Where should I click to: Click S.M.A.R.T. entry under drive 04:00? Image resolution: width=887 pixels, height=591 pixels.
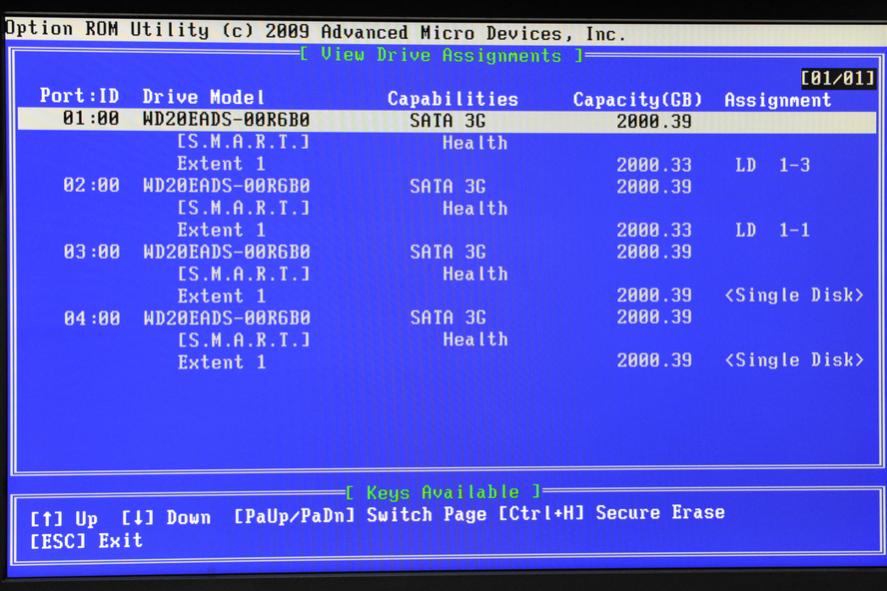243,340
